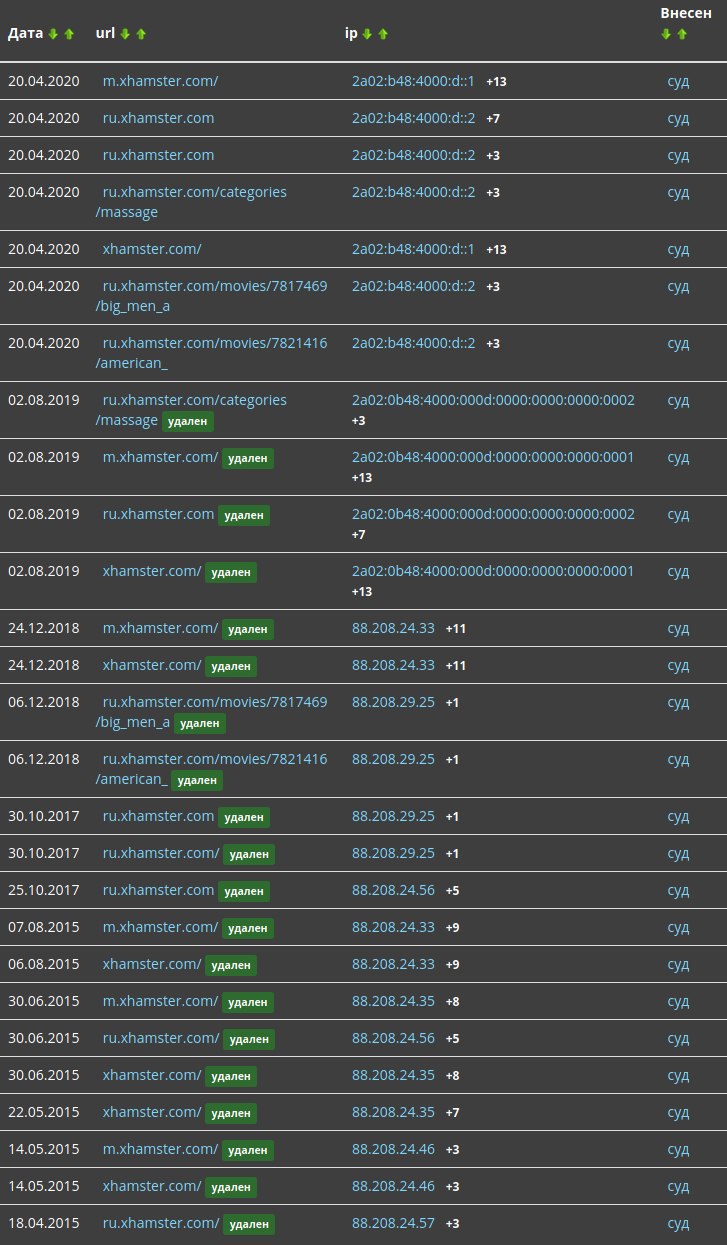Click IP 88.208.24.35 in the 22.05.2015 row
The width and height of the screenshot is (727, 1245).
click(x=393, y=1113)
